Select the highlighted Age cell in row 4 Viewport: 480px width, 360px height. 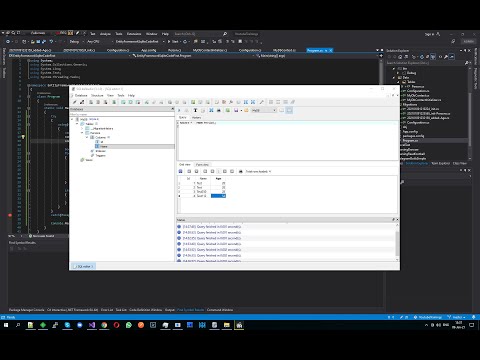coord(218,196)
